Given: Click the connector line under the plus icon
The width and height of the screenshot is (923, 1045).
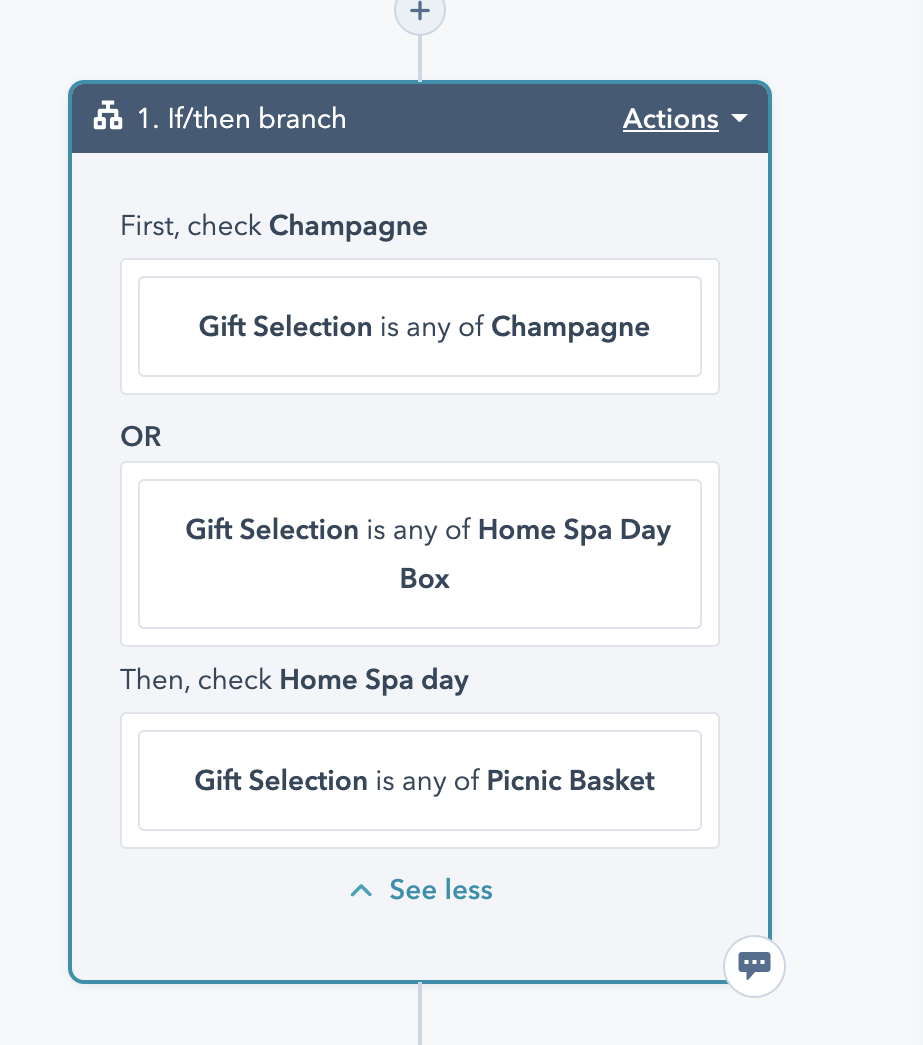Looking at the screenshot, I should point(420,58).
